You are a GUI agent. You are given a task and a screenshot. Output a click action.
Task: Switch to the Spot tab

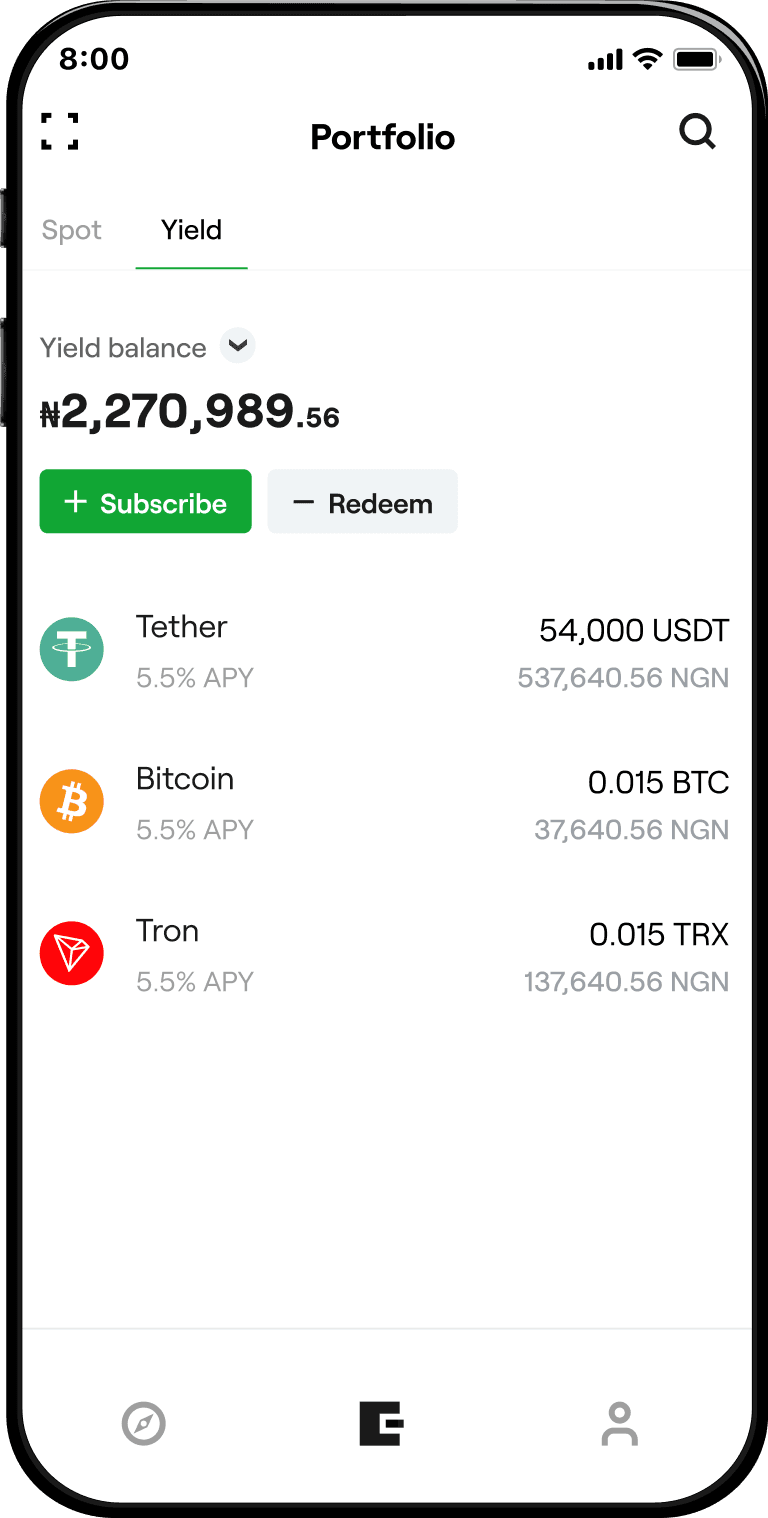point(72,230)
